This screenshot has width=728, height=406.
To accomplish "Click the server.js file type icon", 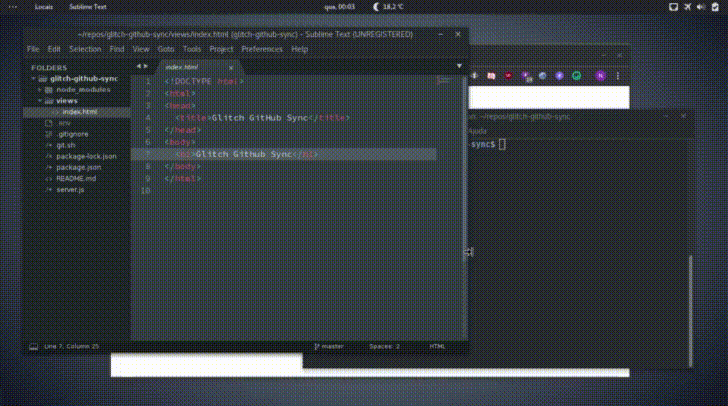I will click(x=49, y=190).
